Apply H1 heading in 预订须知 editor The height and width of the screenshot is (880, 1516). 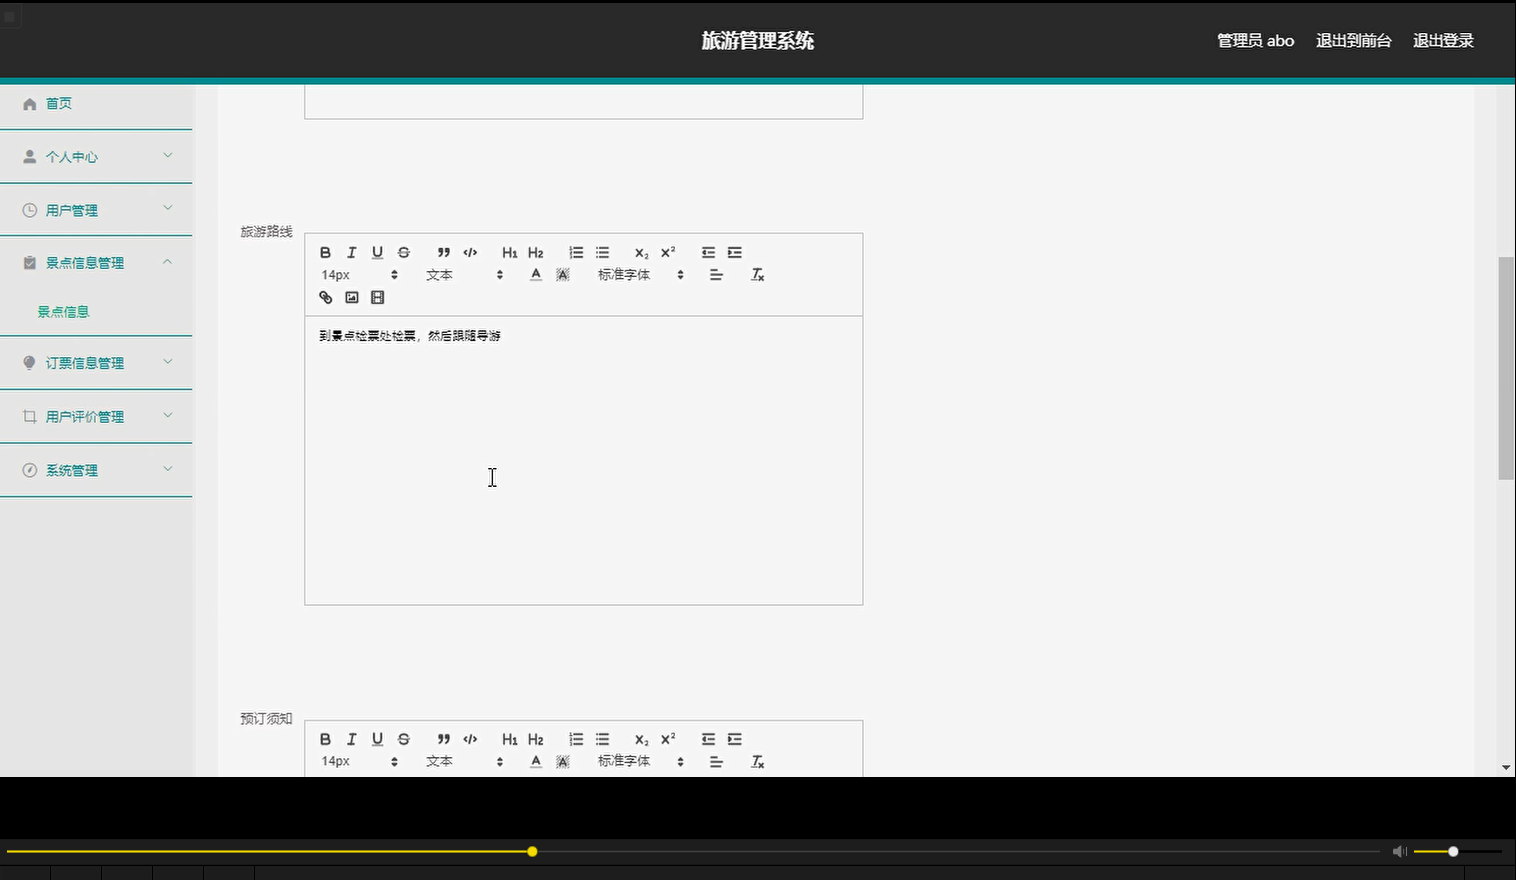pyautogui.click(x=510, y=740)
